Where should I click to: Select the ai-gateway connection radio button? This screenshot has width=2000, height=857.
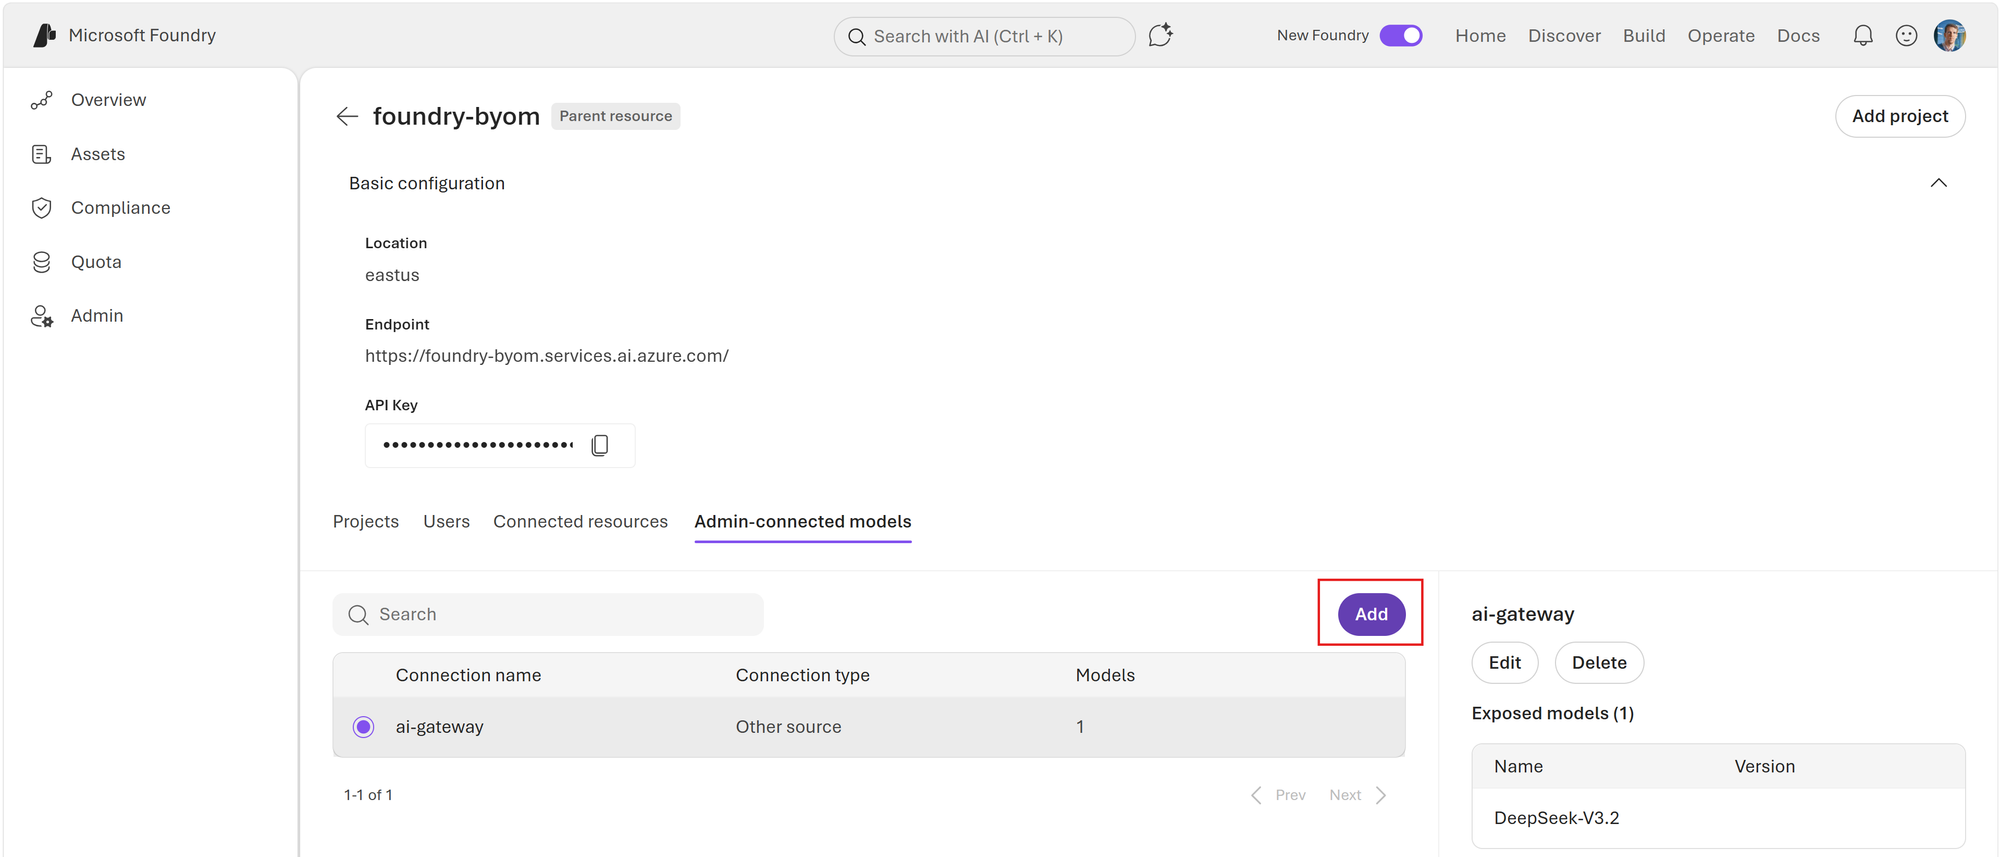click(364, 727)
